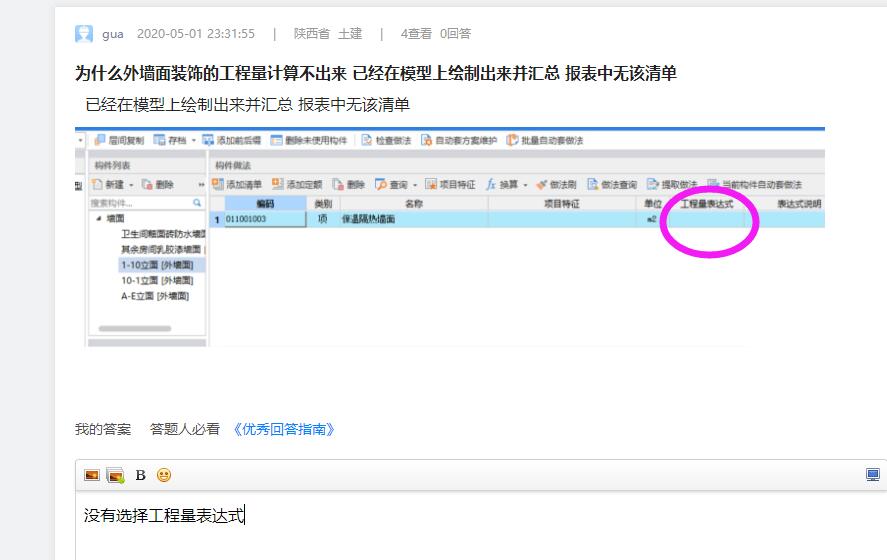Open the emoji smiley picker
The height and width of the screenshot is (560, 887).
click(163, 475)
